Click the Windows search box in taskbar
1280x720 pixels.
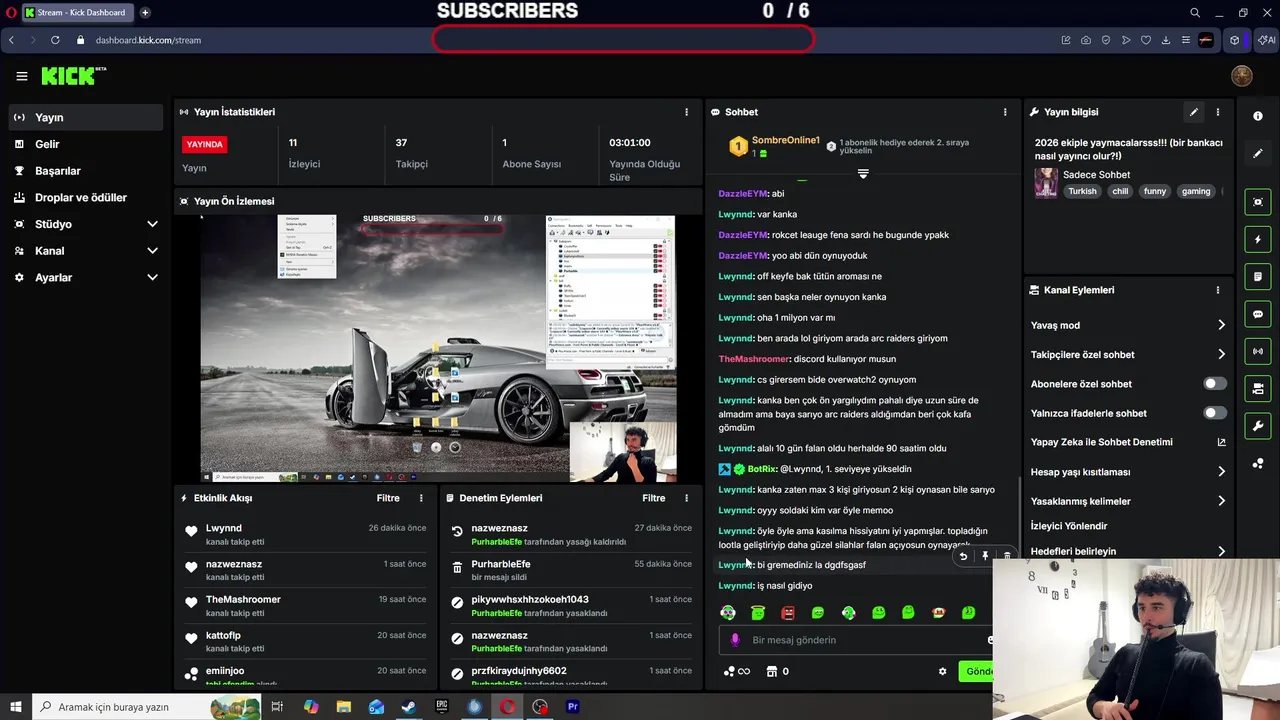(148, 707)
